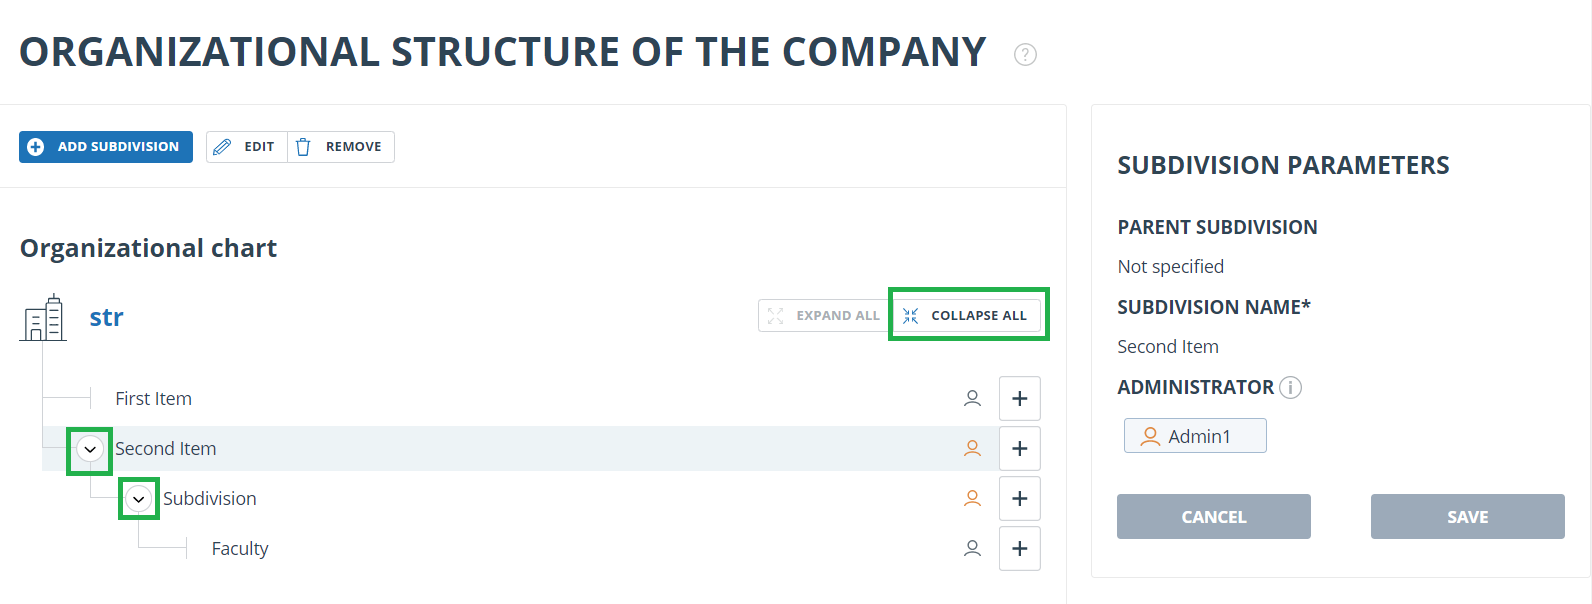1592x604 pixels.
Task: Click the orange user icon on Subdivision row
Action: (972, 498)
